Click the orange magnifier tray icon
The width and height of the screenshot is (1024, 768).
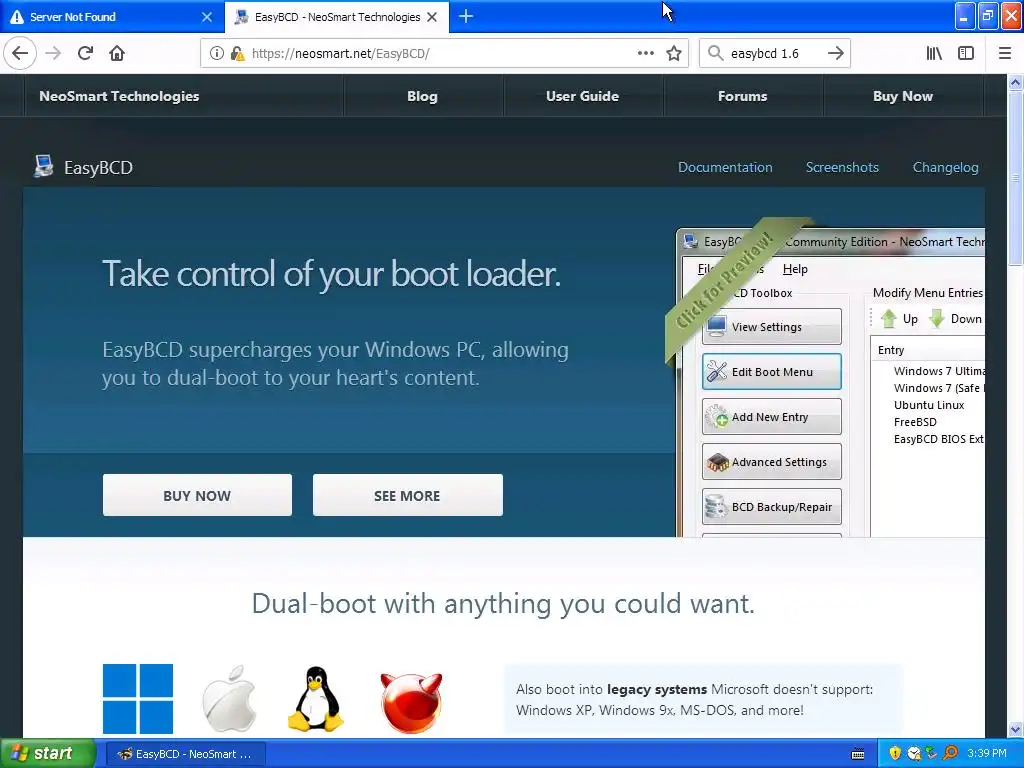[950, 753]
